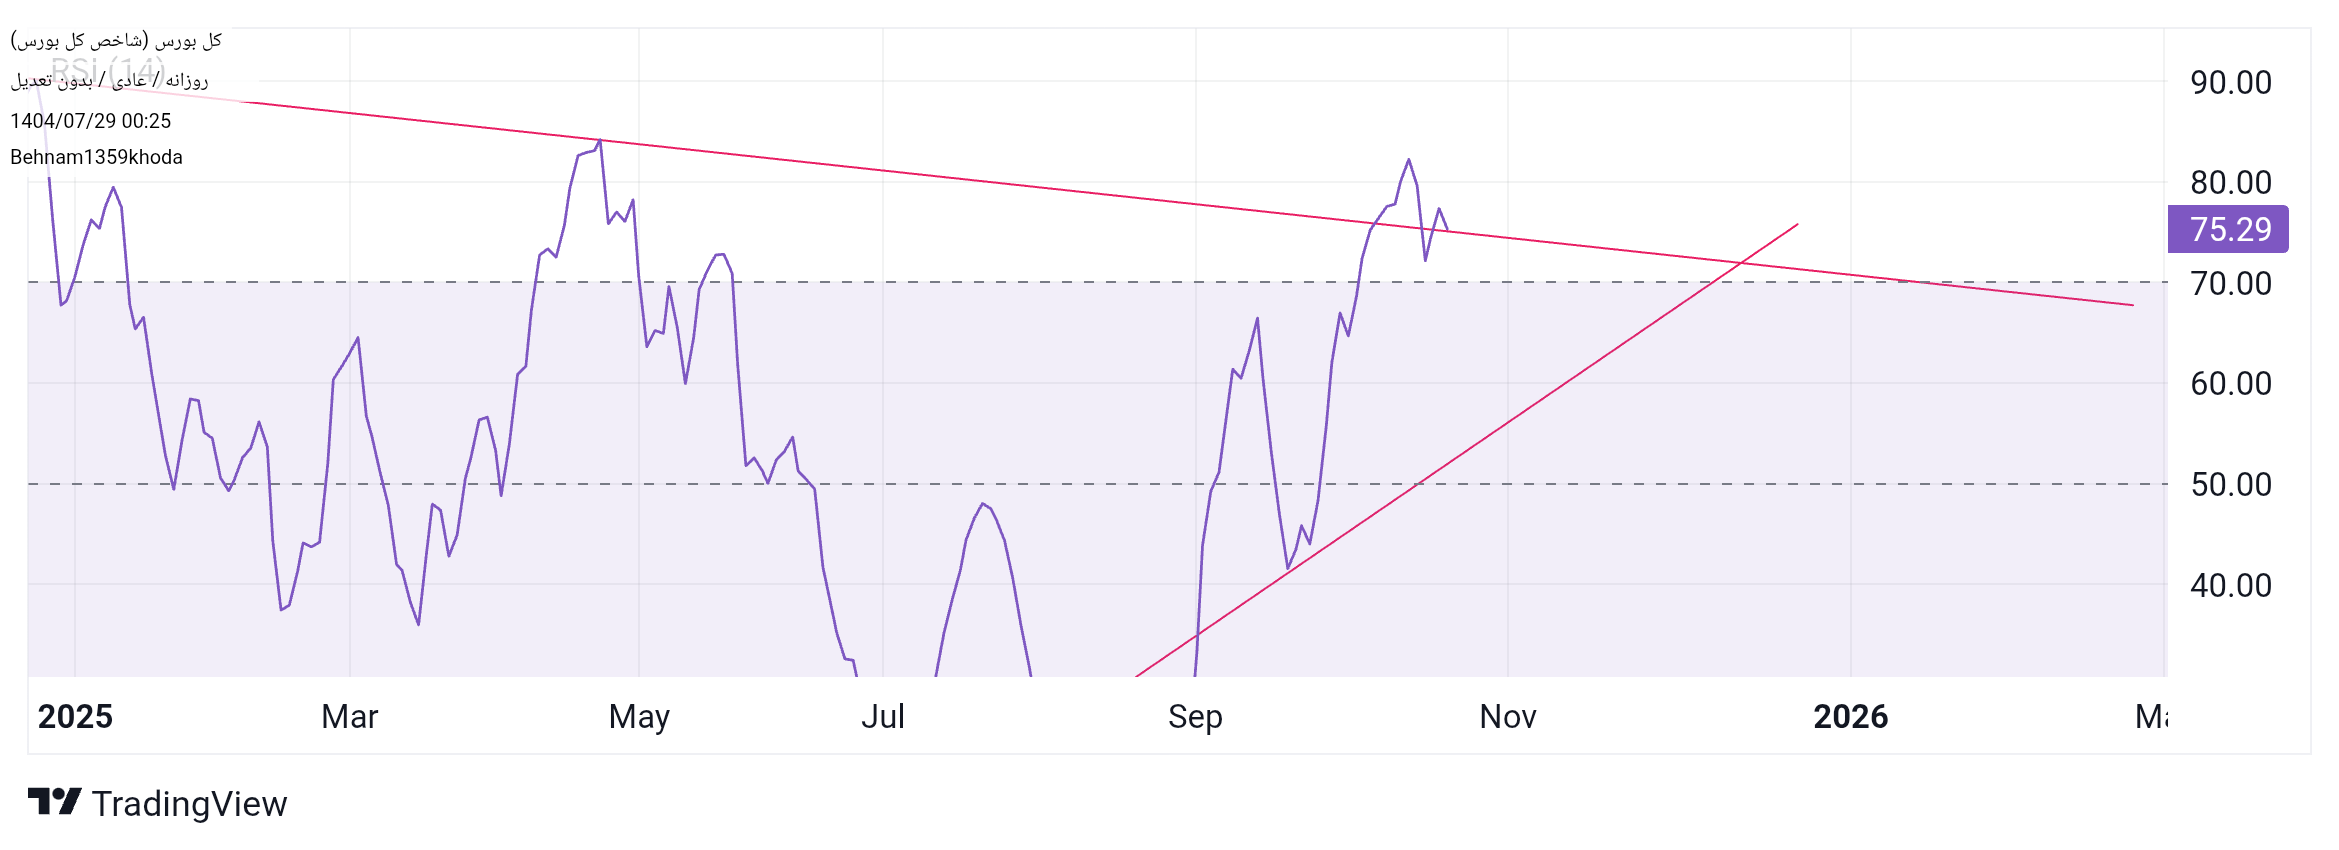Click the 80.00 level on the price axis
Viewport: 2339px width, 850px height.
pos(2230,182)
